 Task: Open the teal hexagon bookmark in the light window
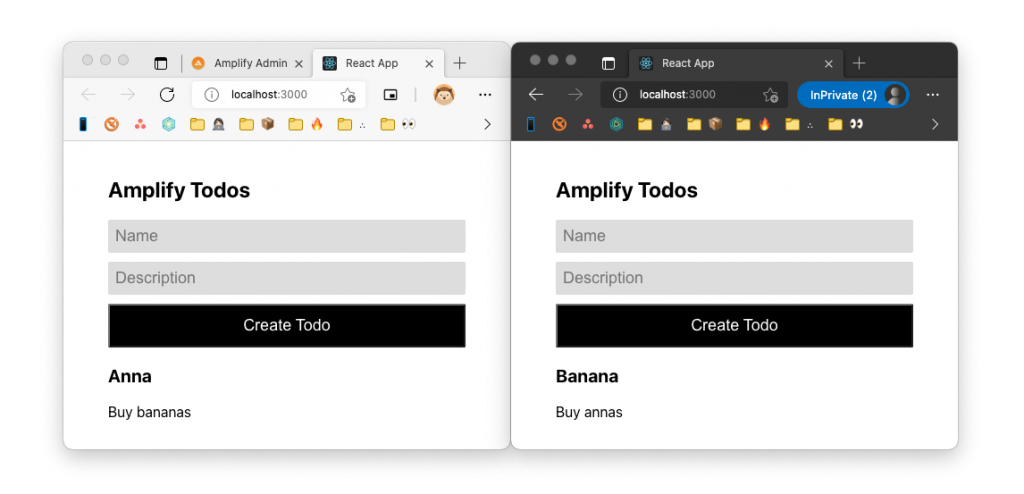pos(169,124)
